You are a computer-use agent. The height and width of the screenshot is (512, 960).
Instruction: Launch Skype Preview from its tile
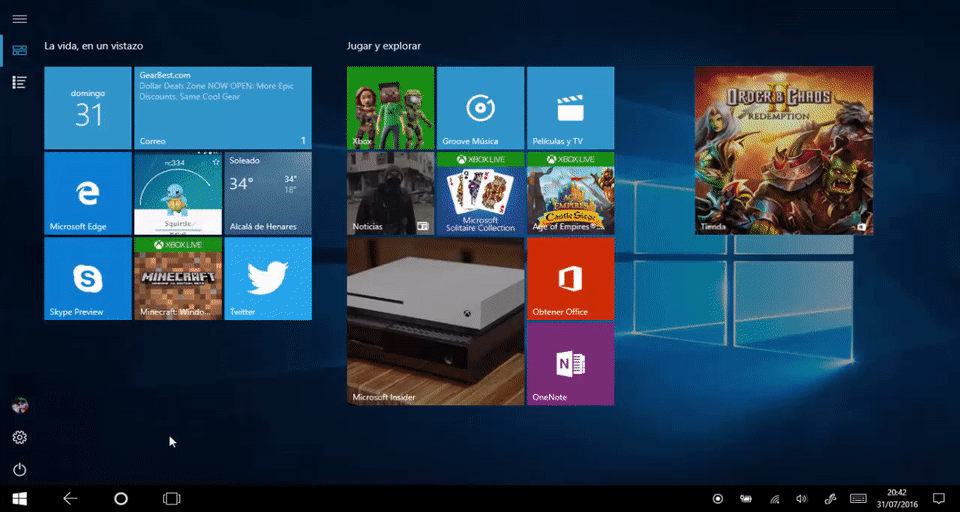coord(87,278)
